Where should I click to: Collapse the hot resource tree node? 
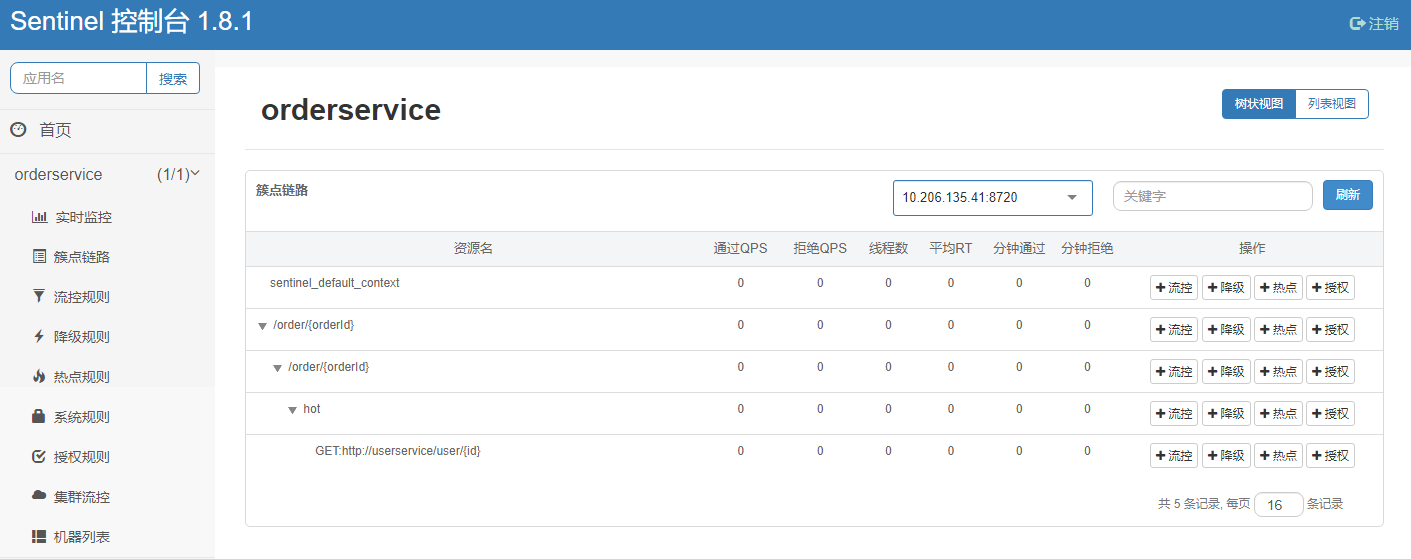(293, 410)
